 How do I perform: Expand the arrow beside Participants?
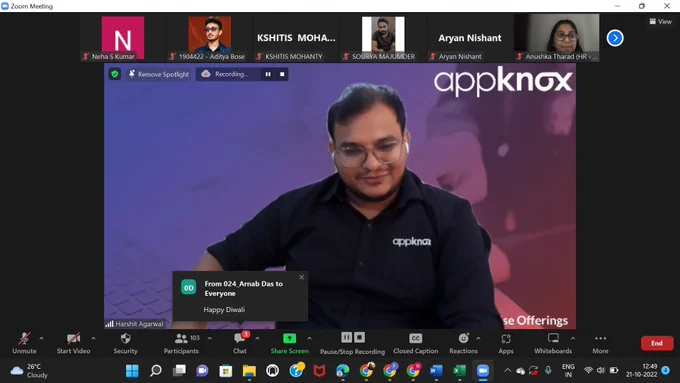(209, 338)
